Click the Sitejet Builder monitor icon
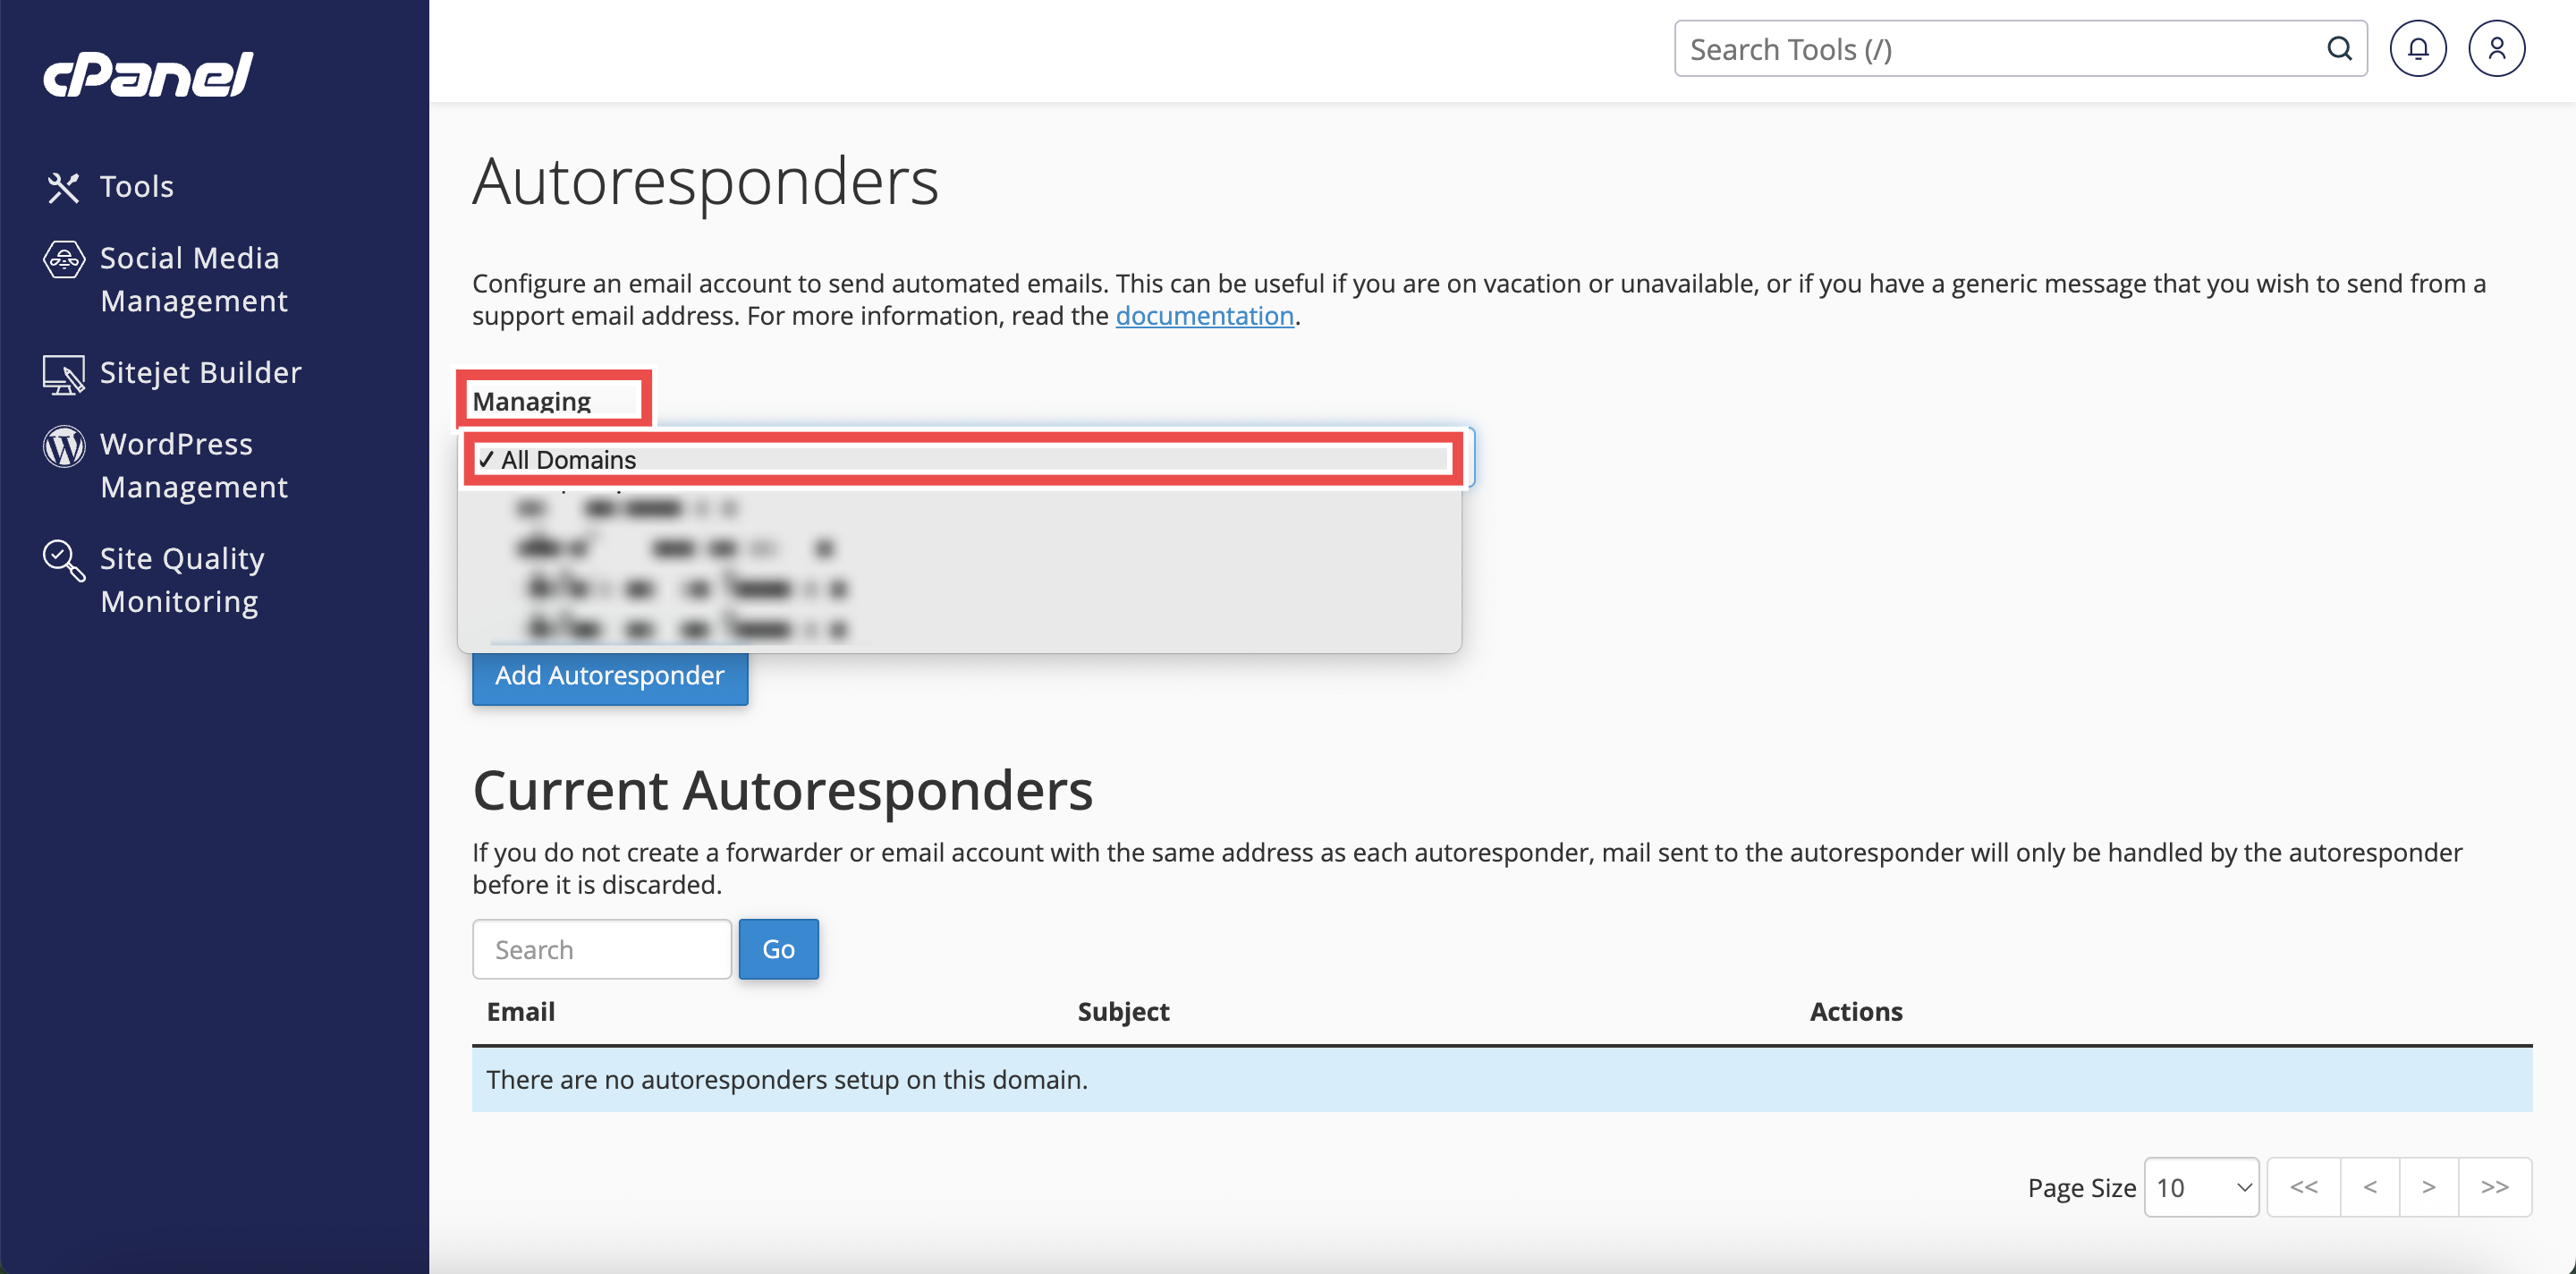The image size is (2576, 1274). pyautogui.click(x=63, y=374)
